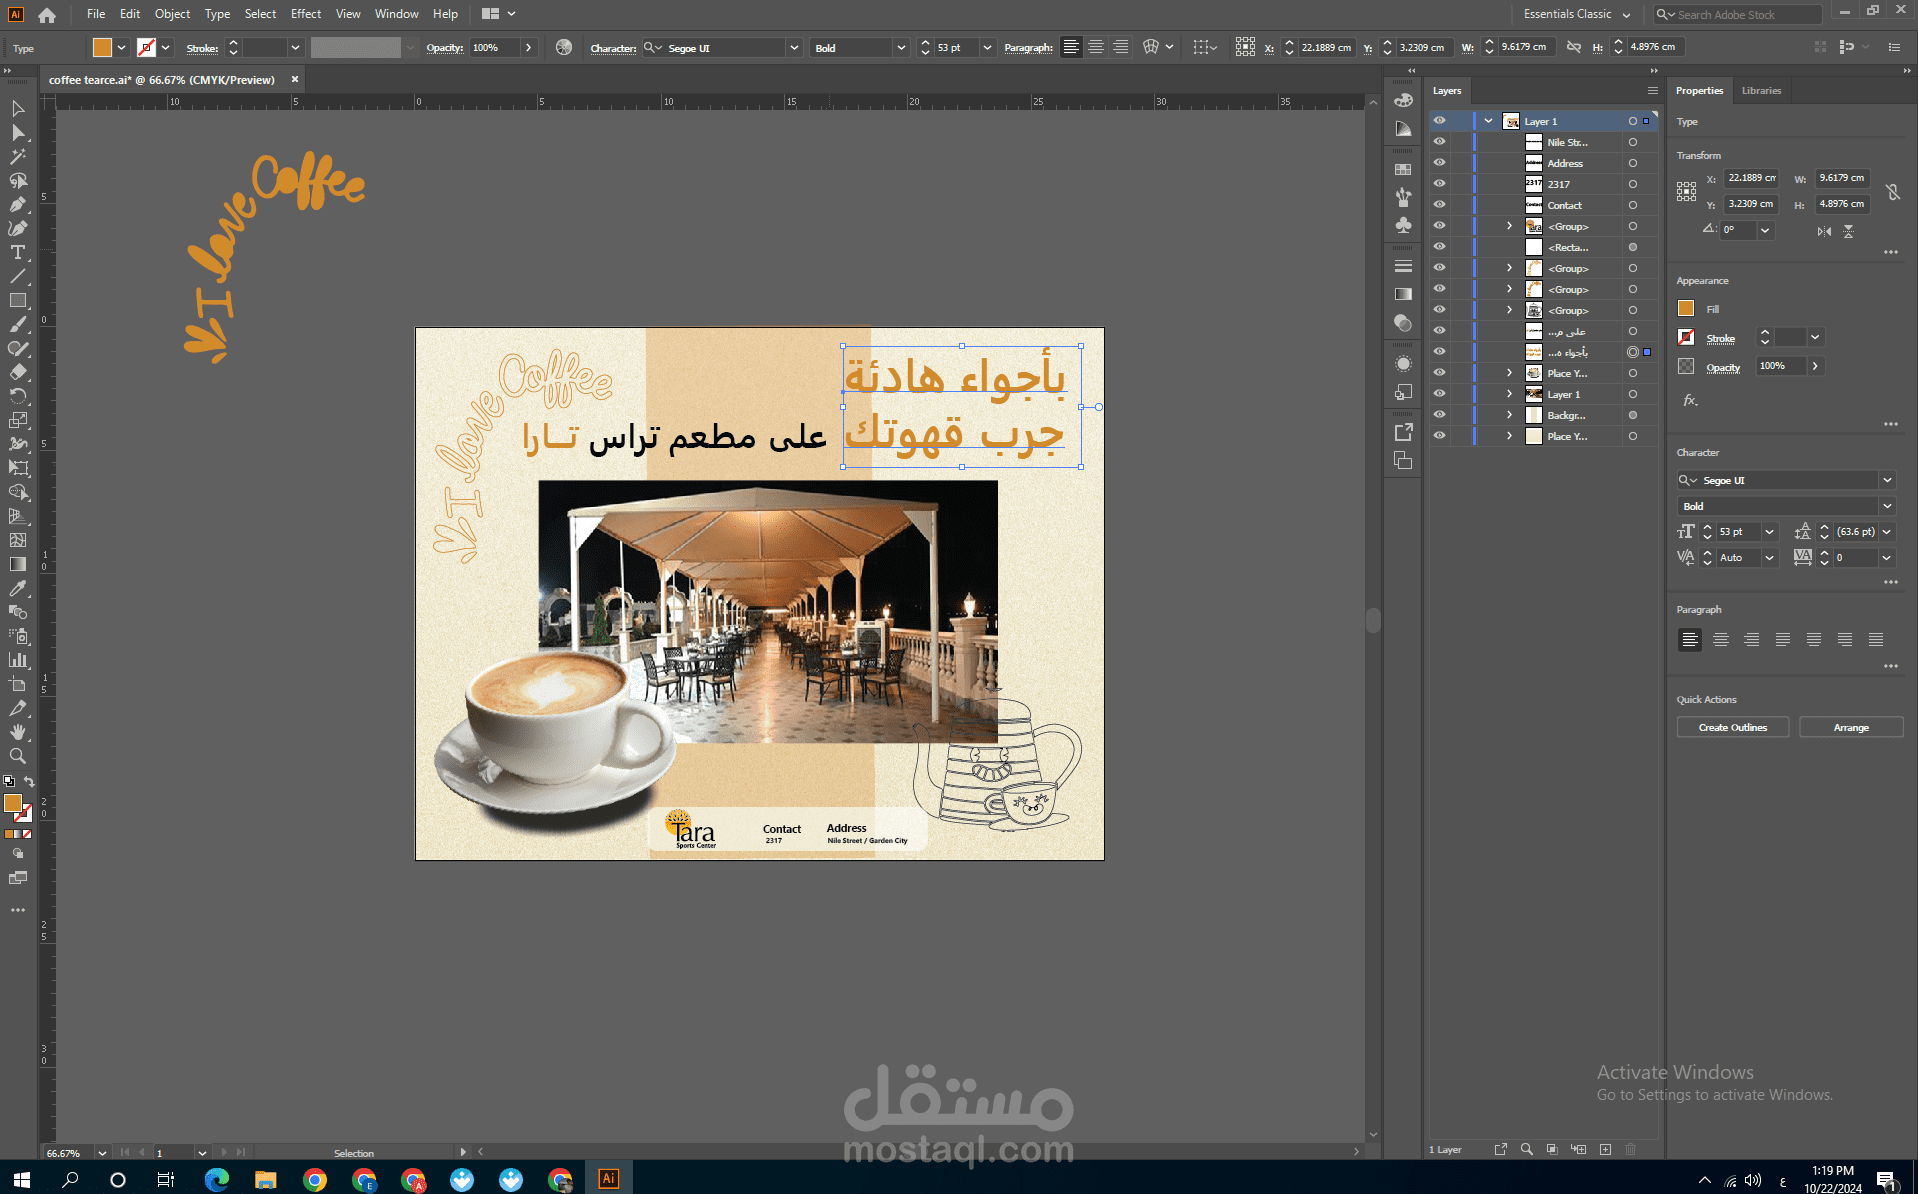Hide the Nile Str... layer item
This screenshot has width=1918, height=1194.
pos(1440,142)
